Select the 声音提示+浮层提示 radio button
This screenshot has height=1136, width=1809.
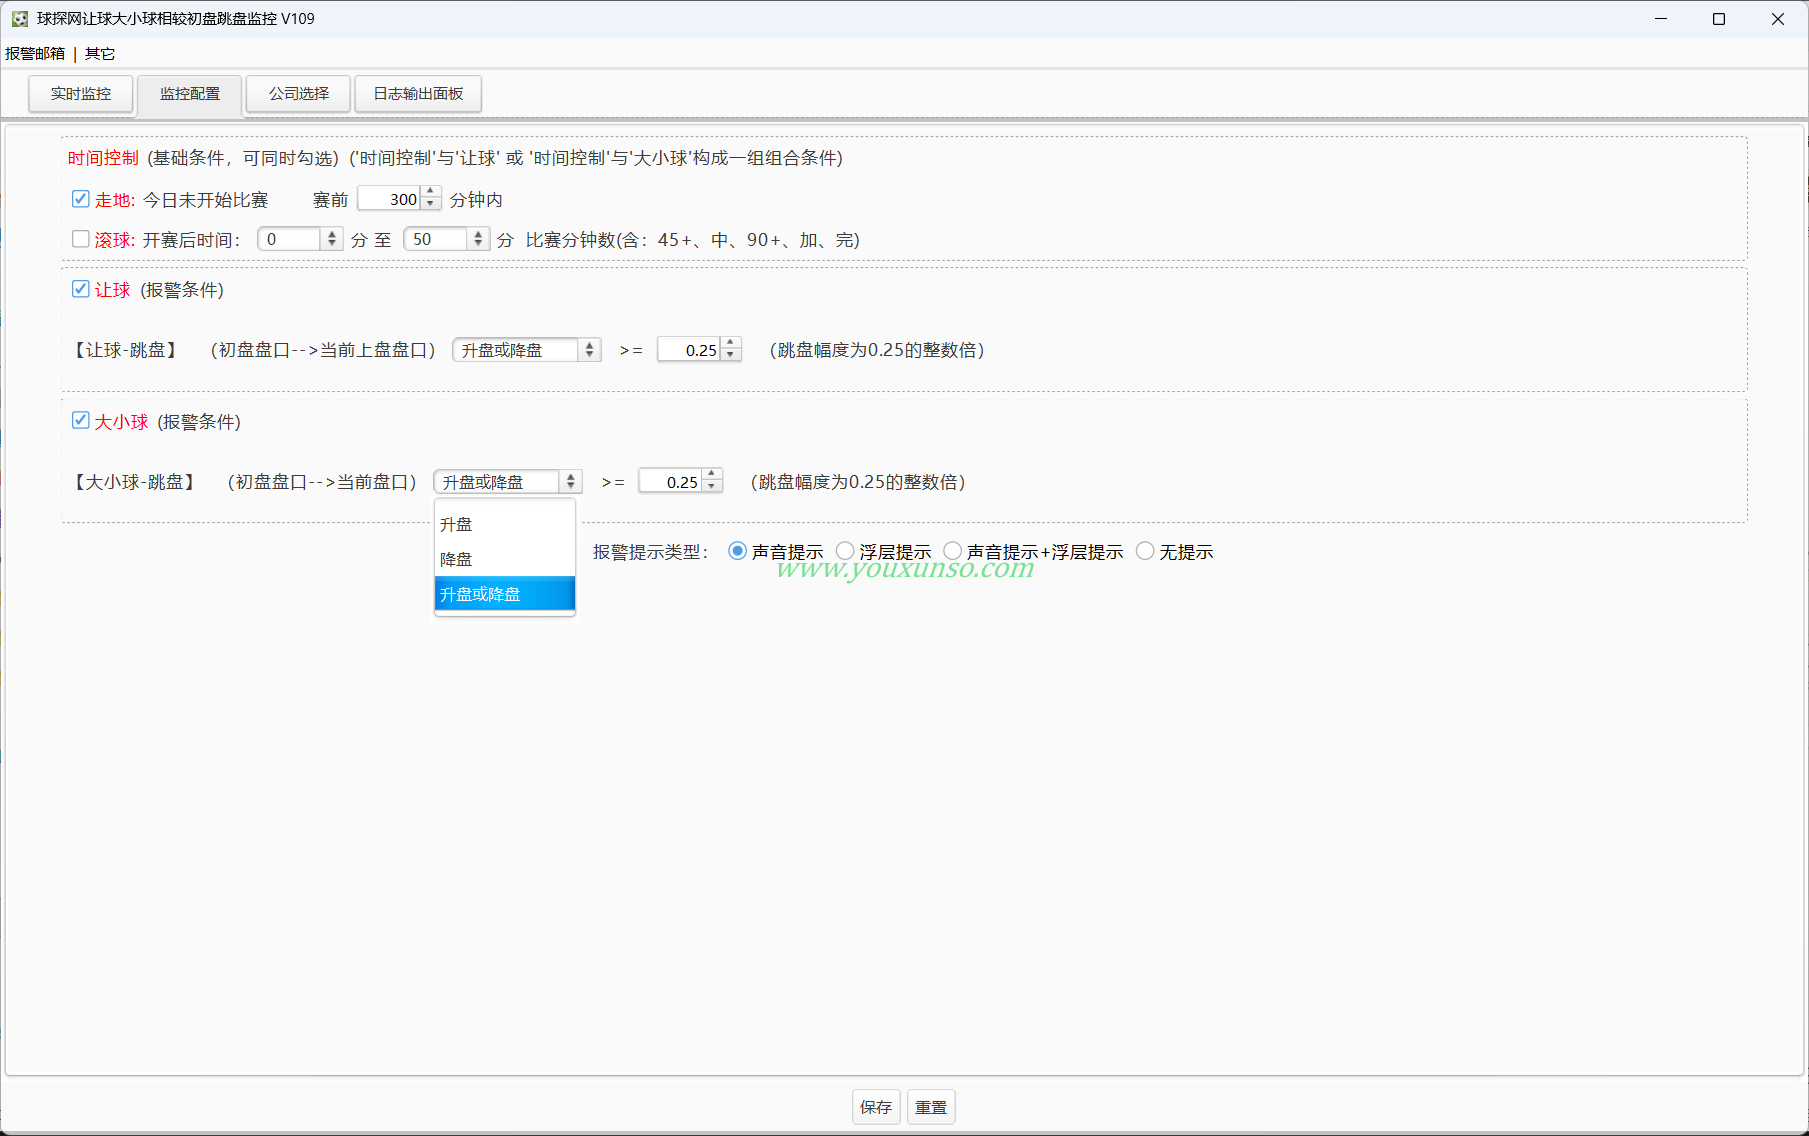pyautogui.click(x=953, y=551)
